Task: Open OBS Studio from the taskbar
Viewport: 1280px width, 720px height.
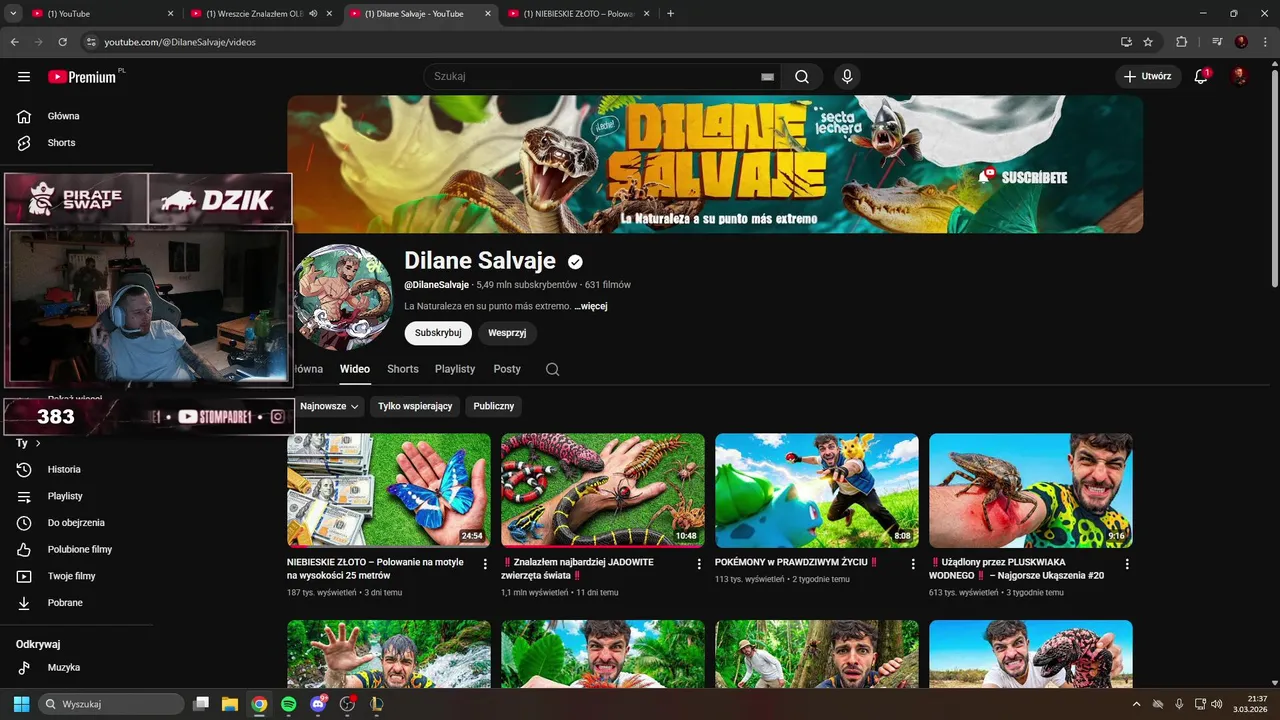Action: click(x=347, y=704)
